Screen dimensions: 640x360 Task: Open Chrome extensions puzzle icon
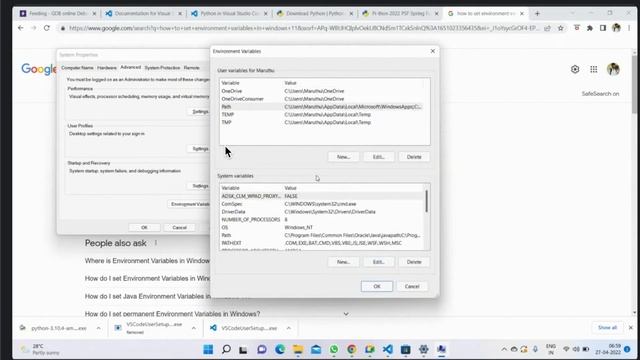click(x=590, y=28)
